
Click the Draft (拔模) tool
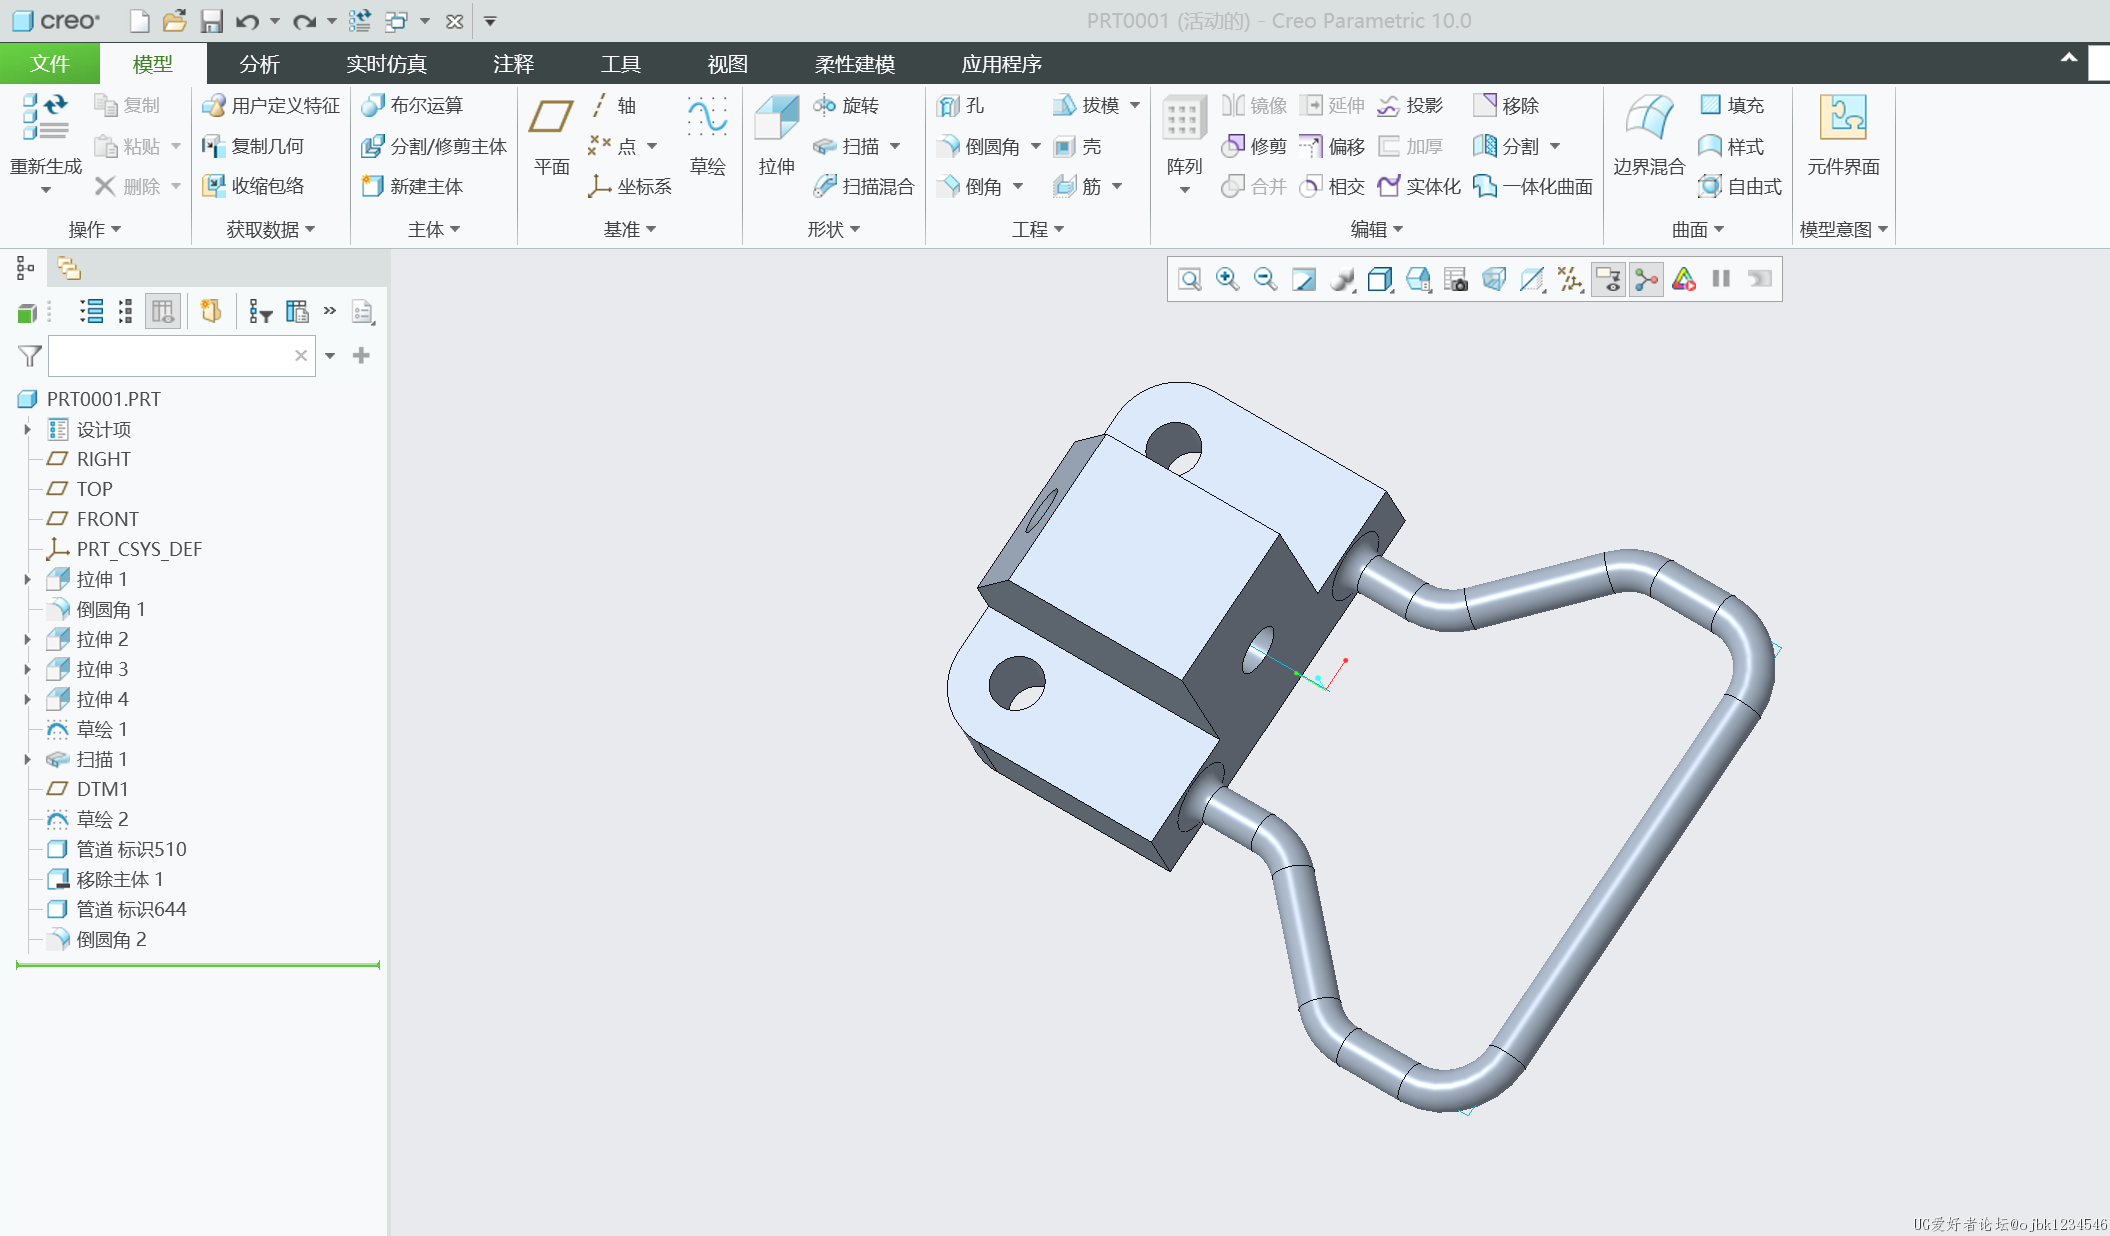tap(1086, 105)
